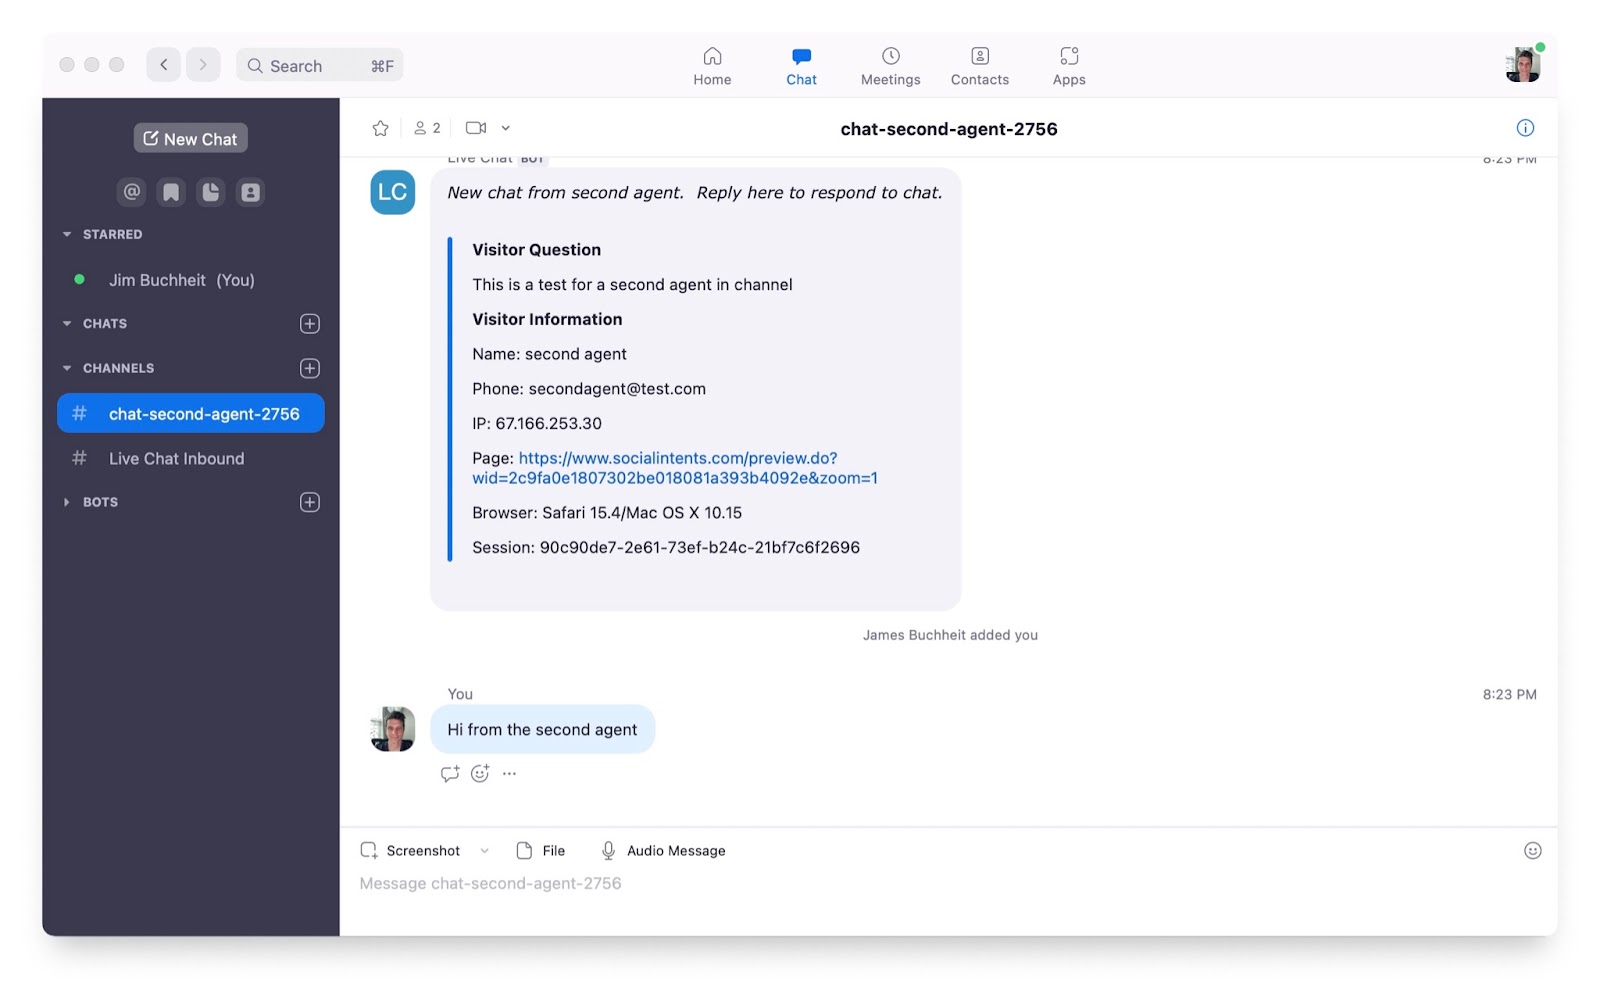Open the video meeting options dropdown arrow
Viewport: 1600px width, 988px height.
(506, 128)
